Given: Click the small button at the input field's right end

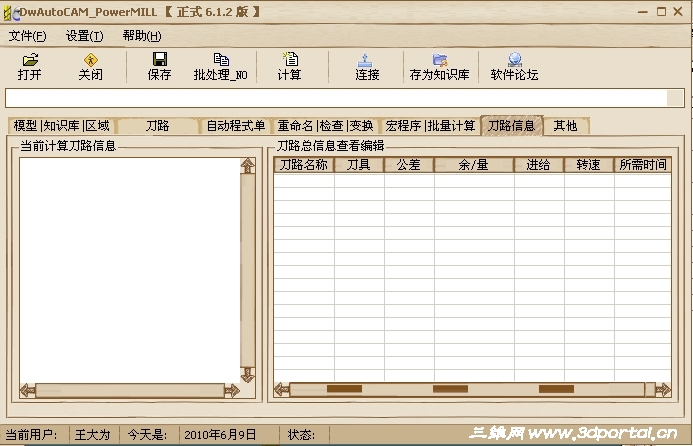Looking at the screenshot, I should (x=675, y=98).
